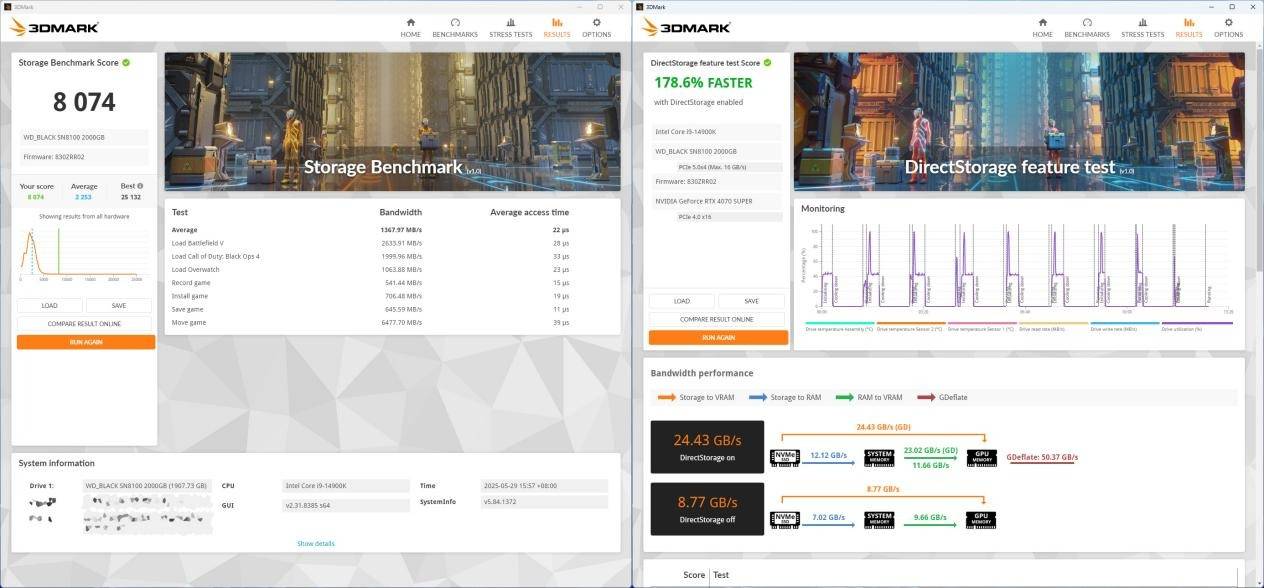The width and height of the screenshot is (1264, 588).
Task: Toggle Drive write rate (MB/s) legend series
Action: tap(1125, 327)
